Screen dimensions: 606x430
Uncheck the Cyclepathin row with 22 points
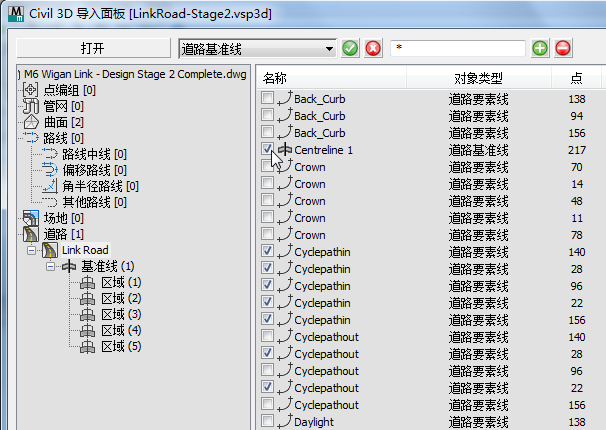[x=267, y=302]
